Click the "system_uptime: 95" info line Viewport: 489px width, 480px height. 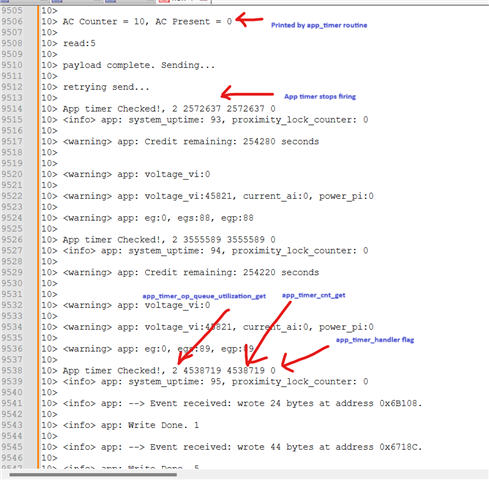point(215,382)
